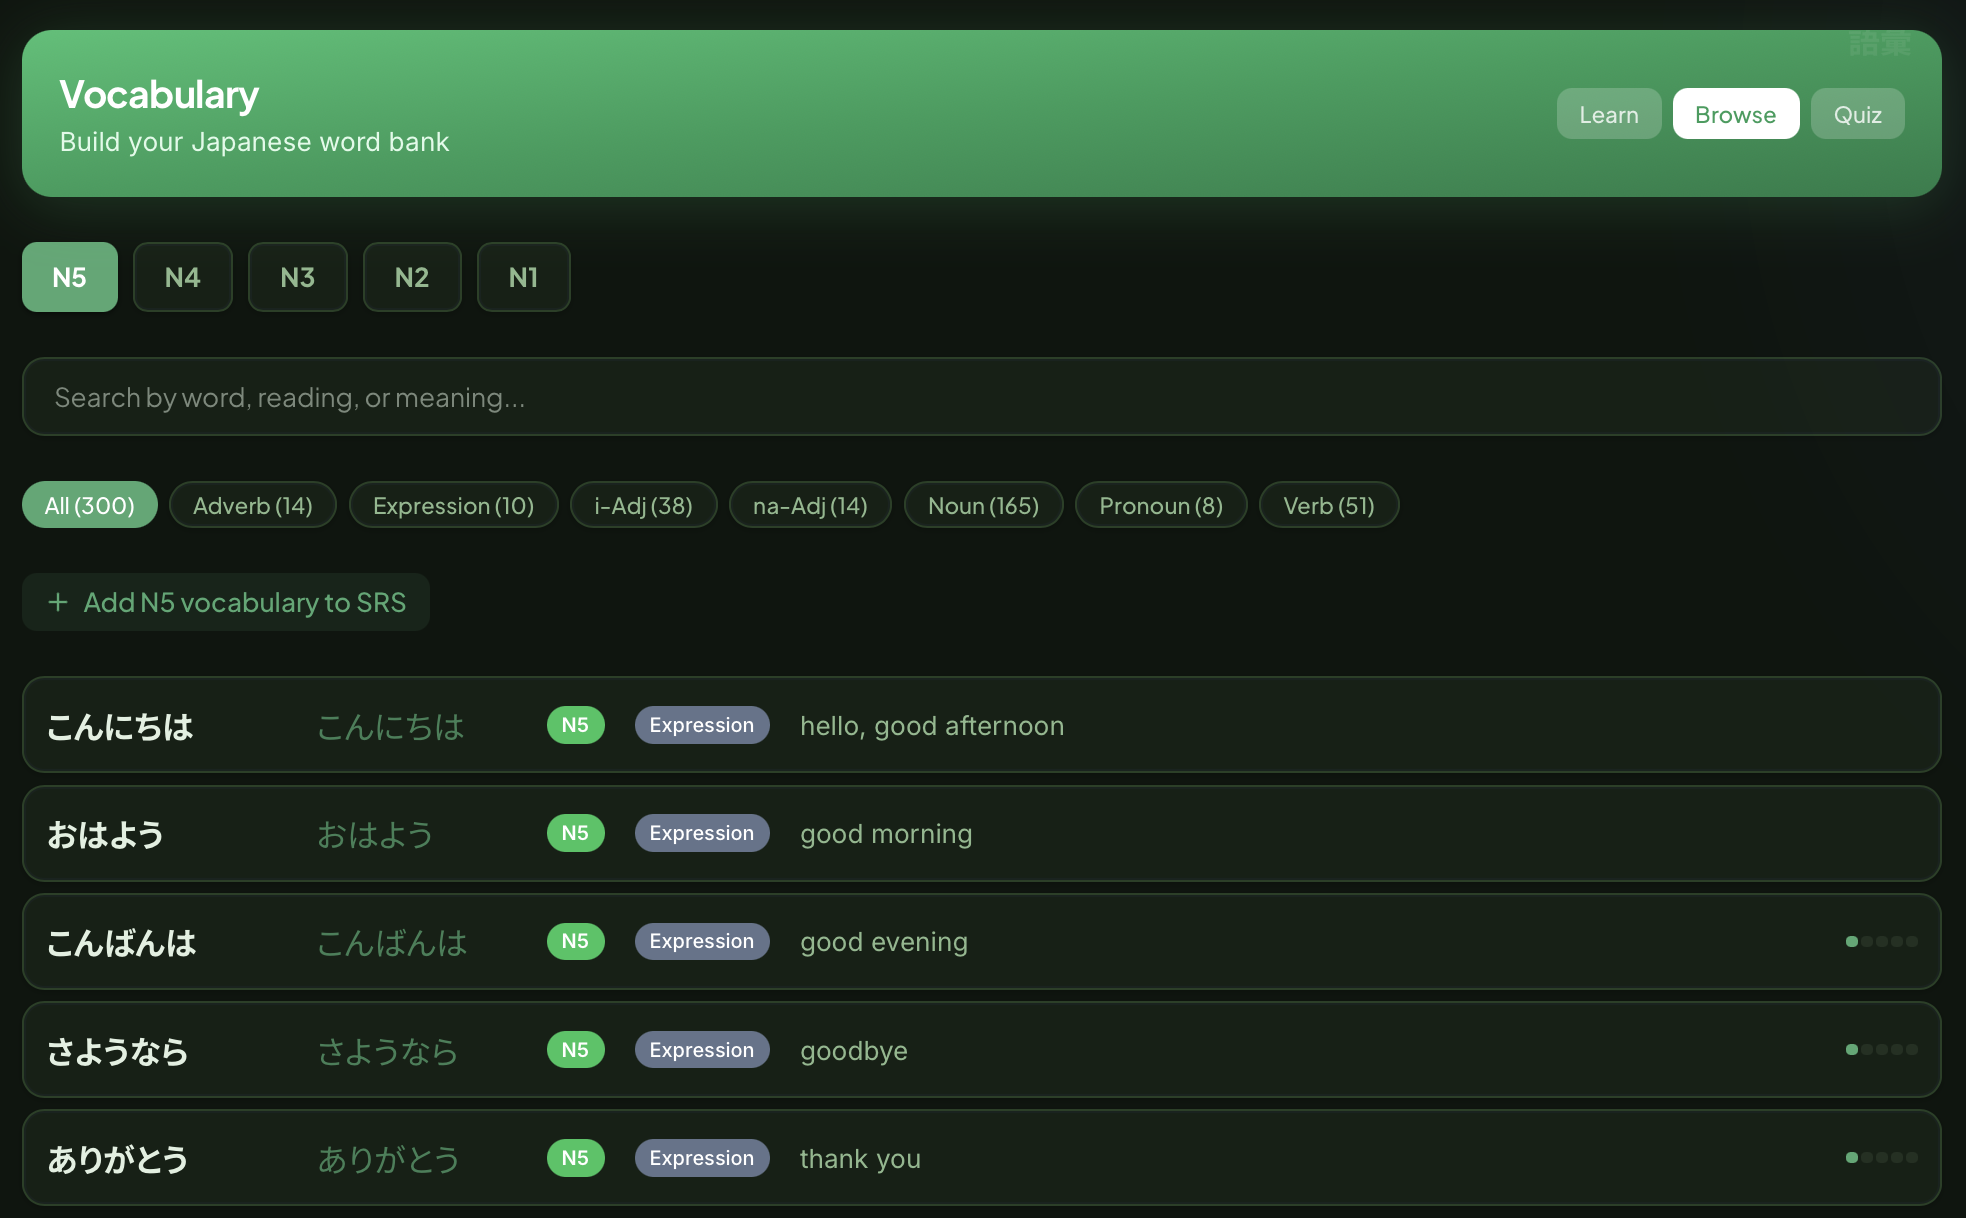Click the Expression tag on ありがとう row
This screenshot has width=1966, height=1218.
pyautogui.click(x=701, y=1157)
